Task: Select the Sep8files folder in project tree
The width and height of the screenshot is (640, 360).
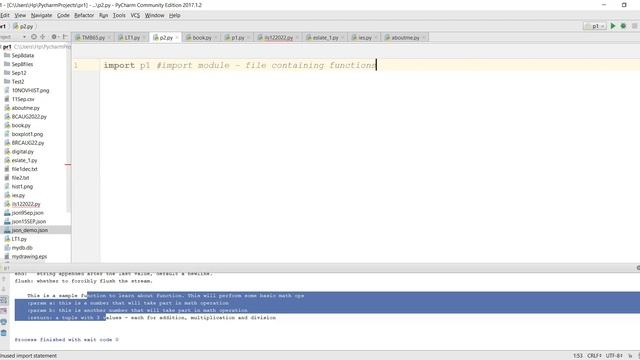Action: [19, 64]
